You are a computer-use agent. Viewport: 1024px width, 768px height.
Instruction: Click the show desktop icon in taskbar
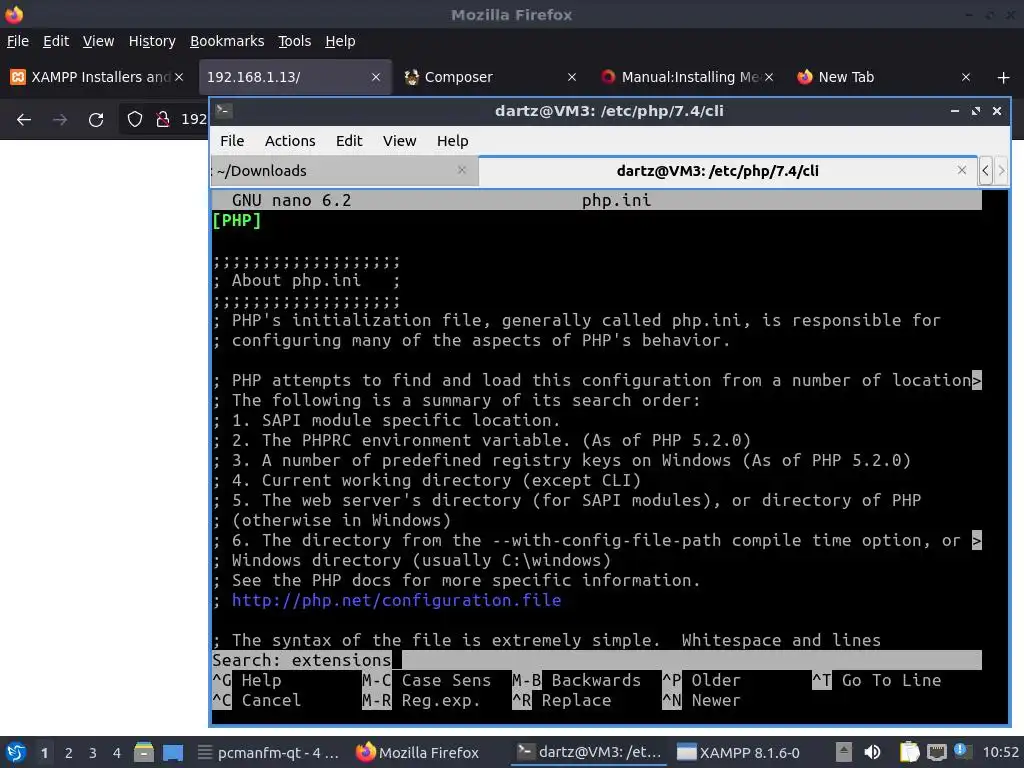point(173,752)
